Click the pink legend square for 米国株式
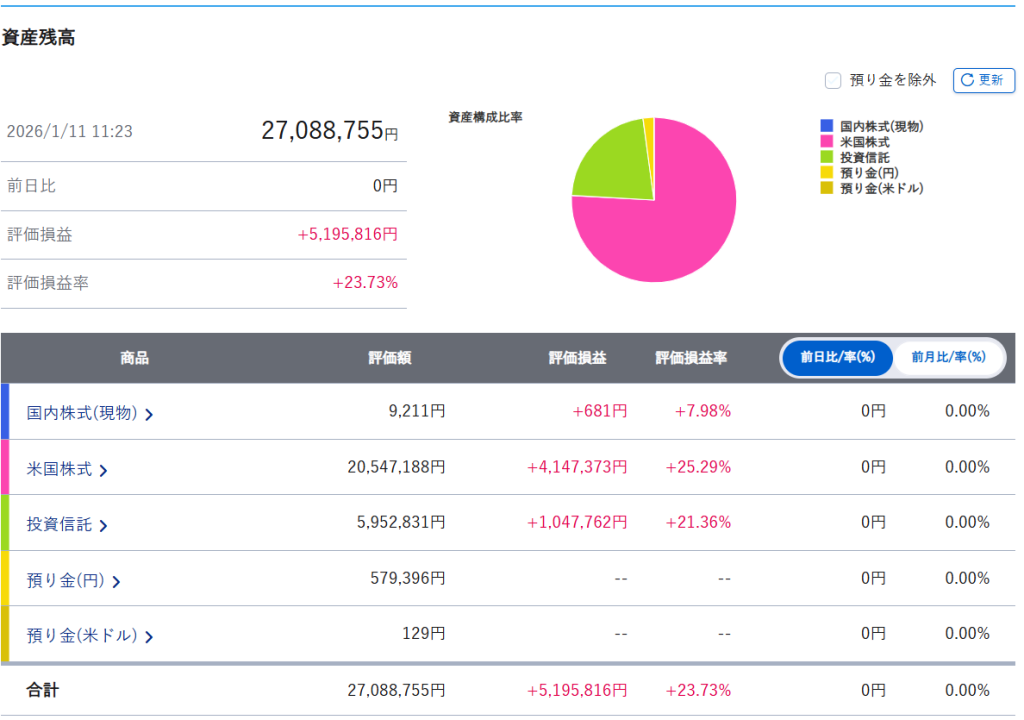The height and width of the screenshot is (720, 1024). click(x=826, y=142)
